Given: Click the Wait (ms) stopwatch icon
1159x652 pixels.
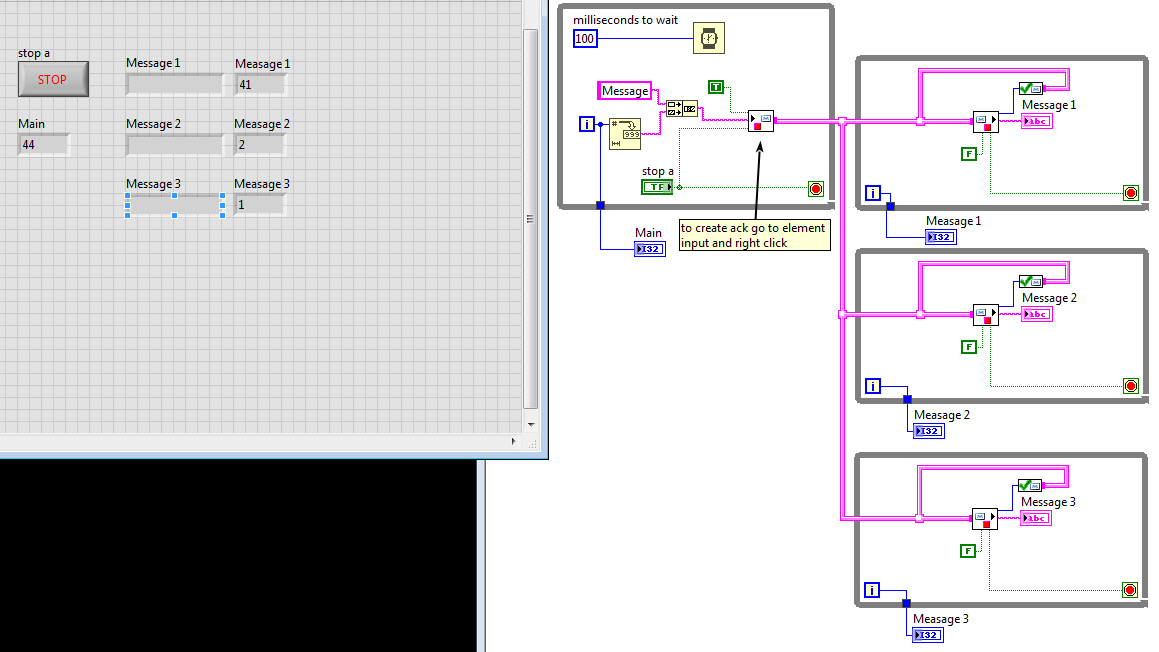Looking at the screenshot, I should [709, 39].
